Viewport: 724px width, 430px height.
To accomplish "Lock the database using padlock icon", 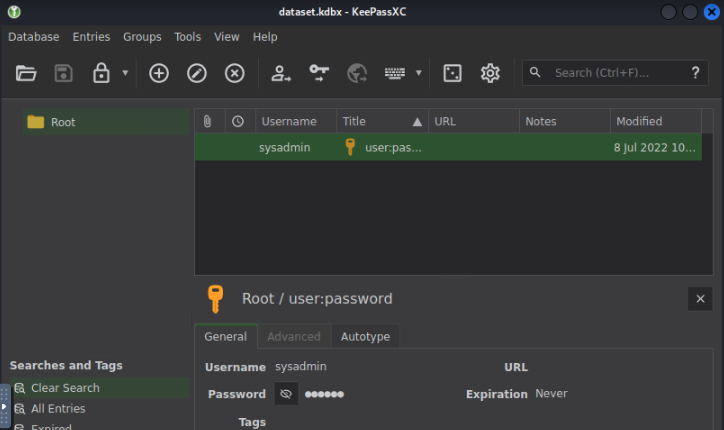I will [101, 73].
